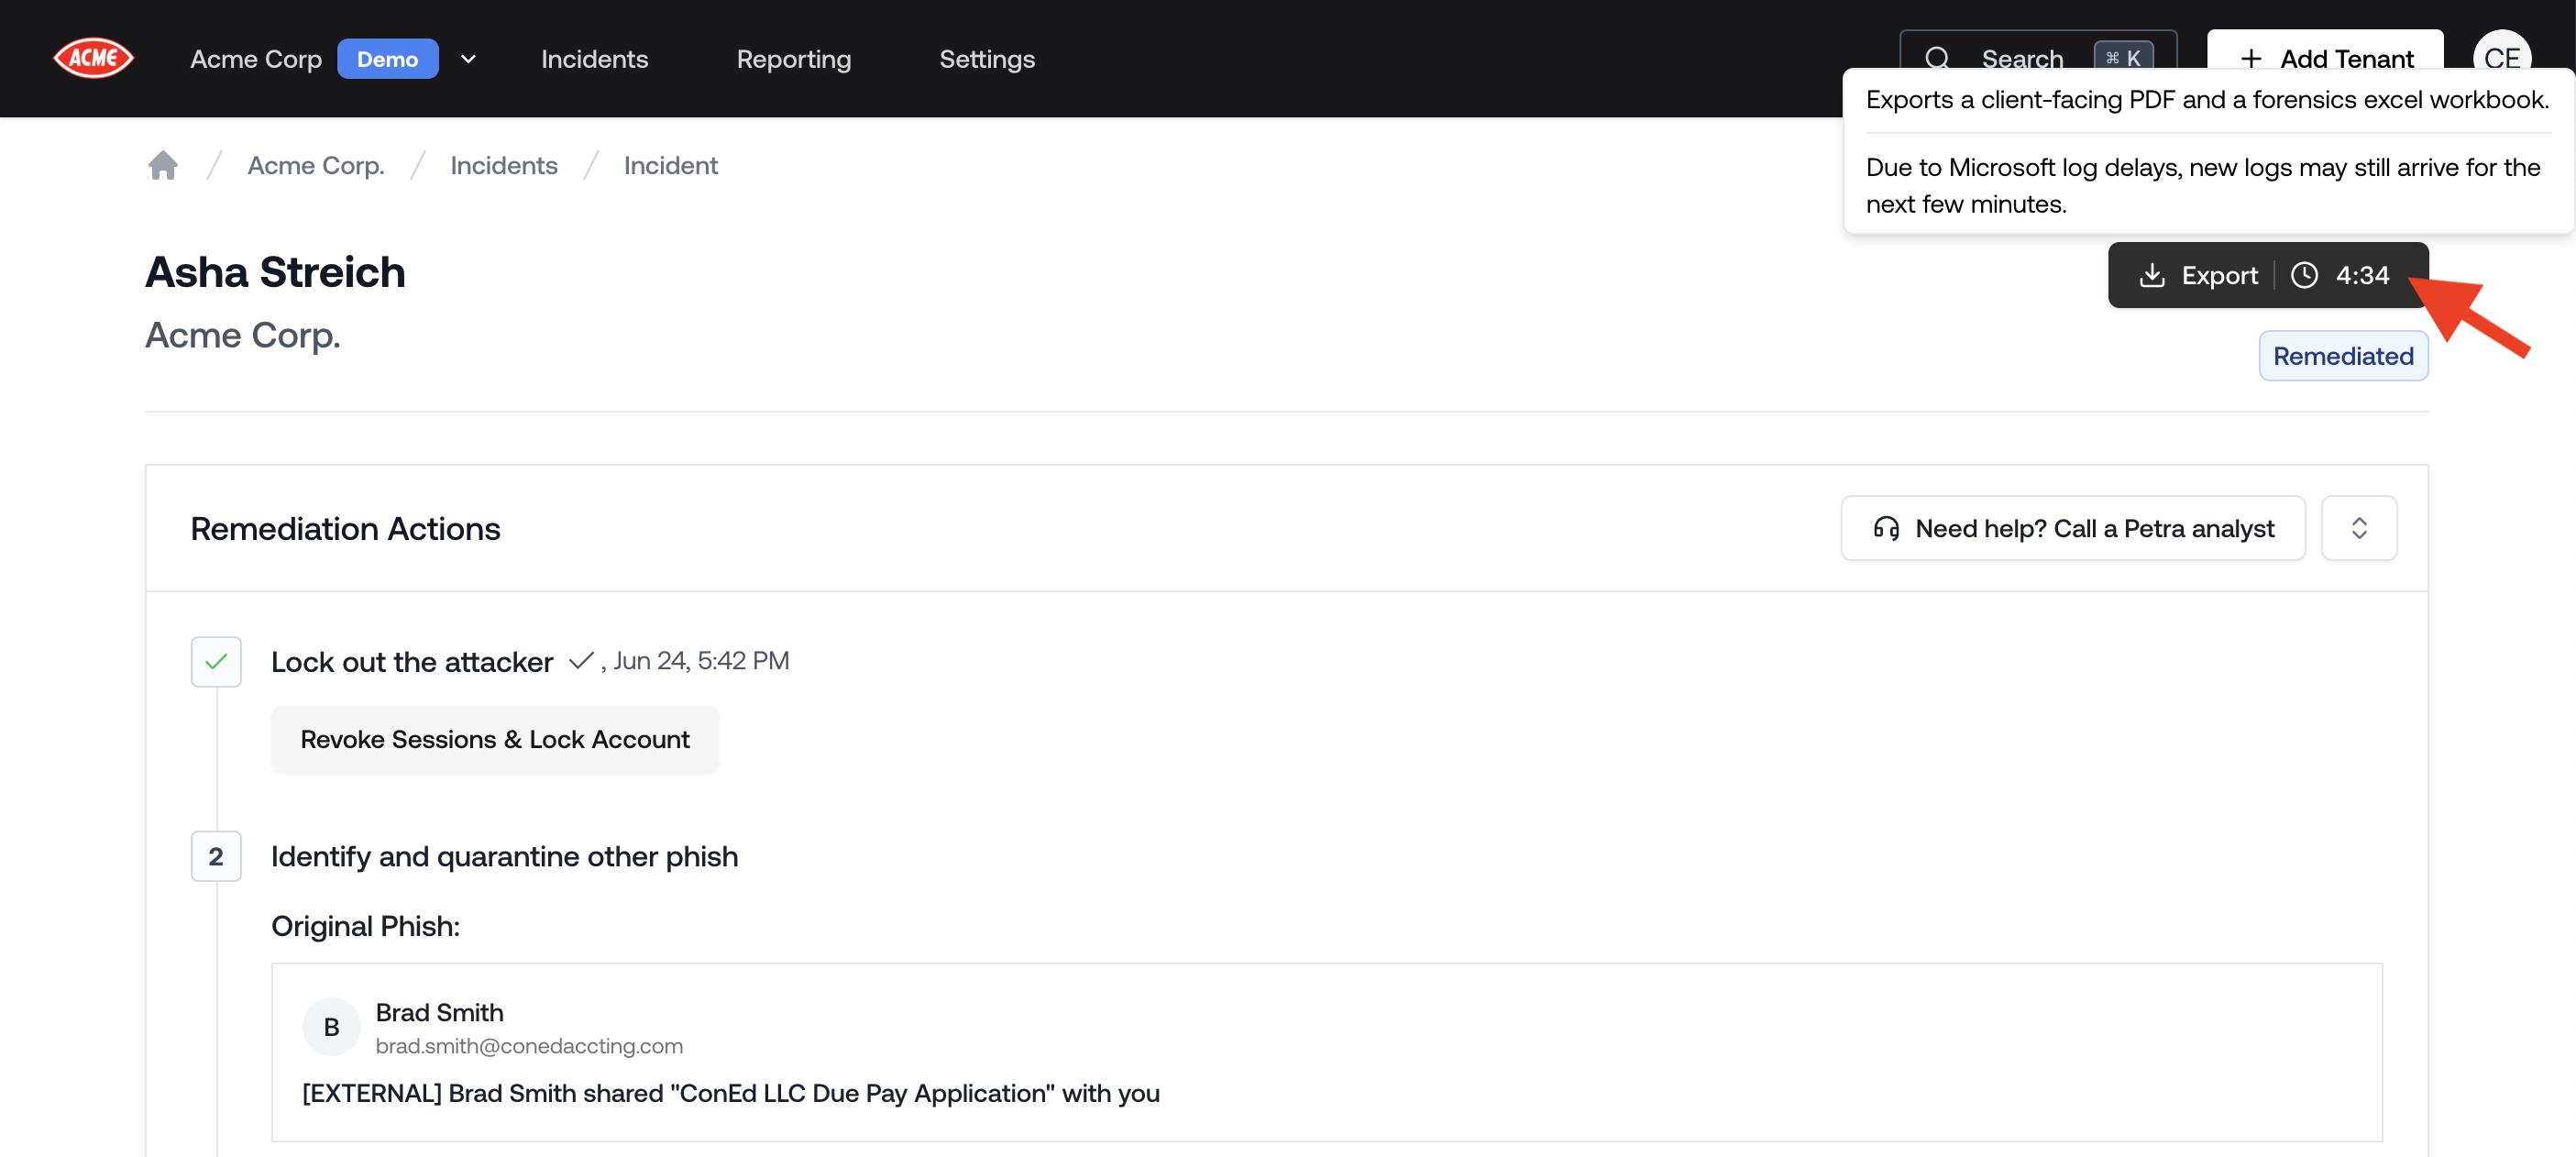Click Brad Smith's B avatar
The height and width of the screenshot is (1157, 2576).
tap(331, 1027)
